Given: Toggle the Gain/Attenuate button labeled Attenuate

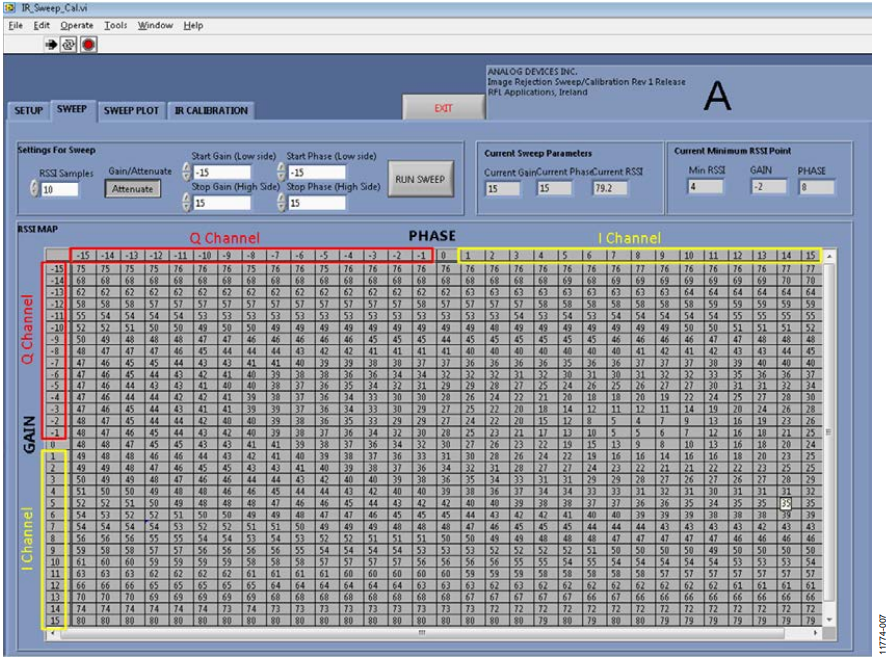Looking at the screenshot, I should tap(132, 188).
